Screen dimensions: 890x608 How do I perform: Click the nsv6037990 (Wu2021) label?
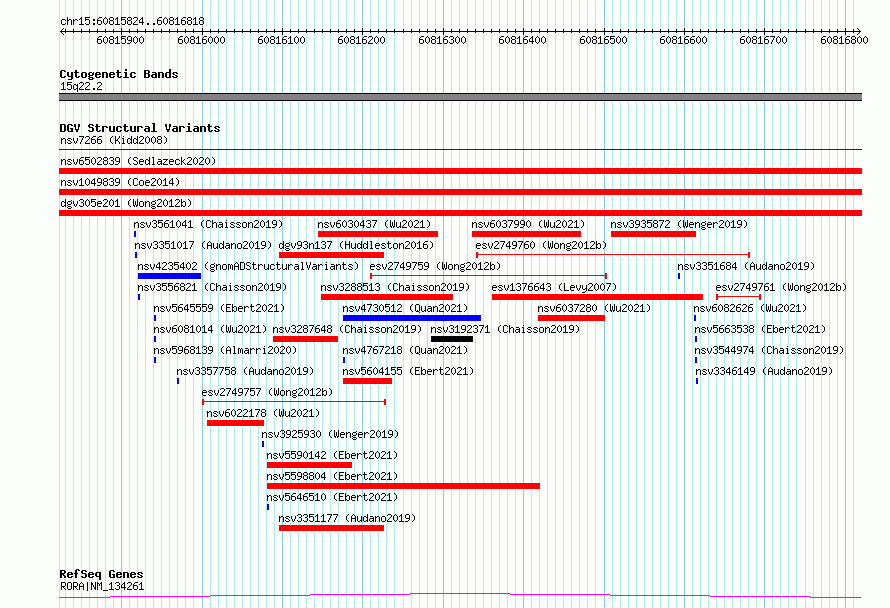coord(528,224)
